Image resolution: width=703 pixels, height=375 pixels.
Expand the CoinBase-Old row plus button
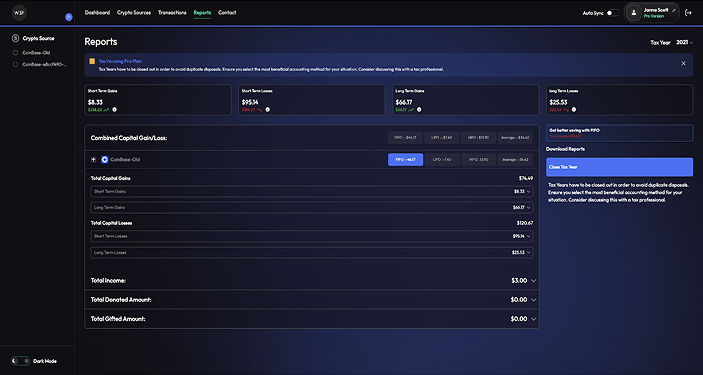(x=93, y=159)
